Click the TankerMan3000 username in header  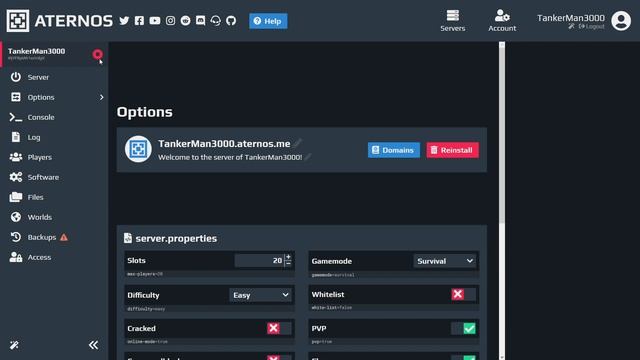pyautogui.click(x=571, y=18)
